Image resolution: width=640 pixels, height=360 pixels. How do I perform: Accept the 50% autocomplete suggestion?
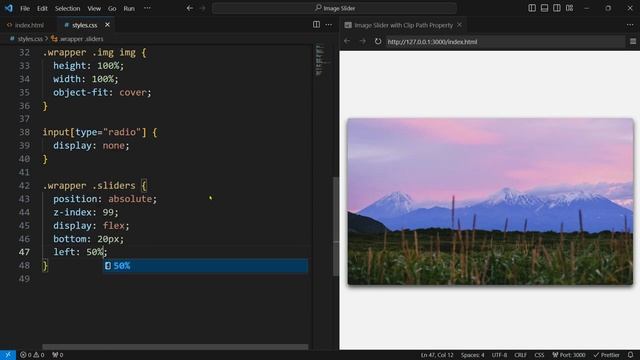click(205, 266)
